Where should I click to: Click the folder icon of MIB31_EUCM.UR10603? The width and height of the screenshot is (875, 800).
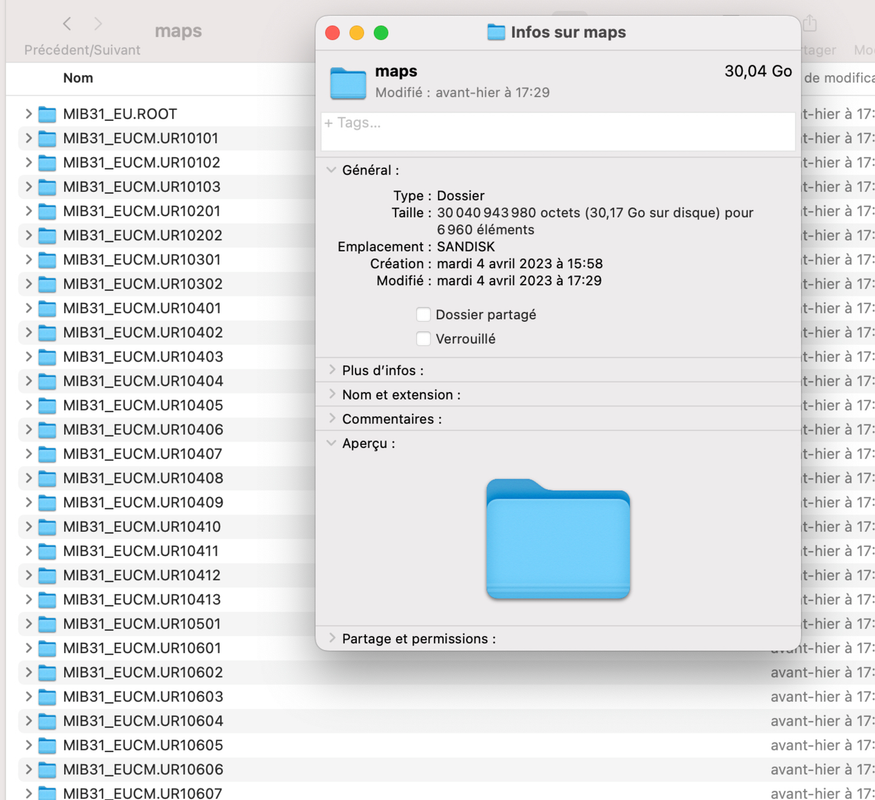[x=47, y=697]
